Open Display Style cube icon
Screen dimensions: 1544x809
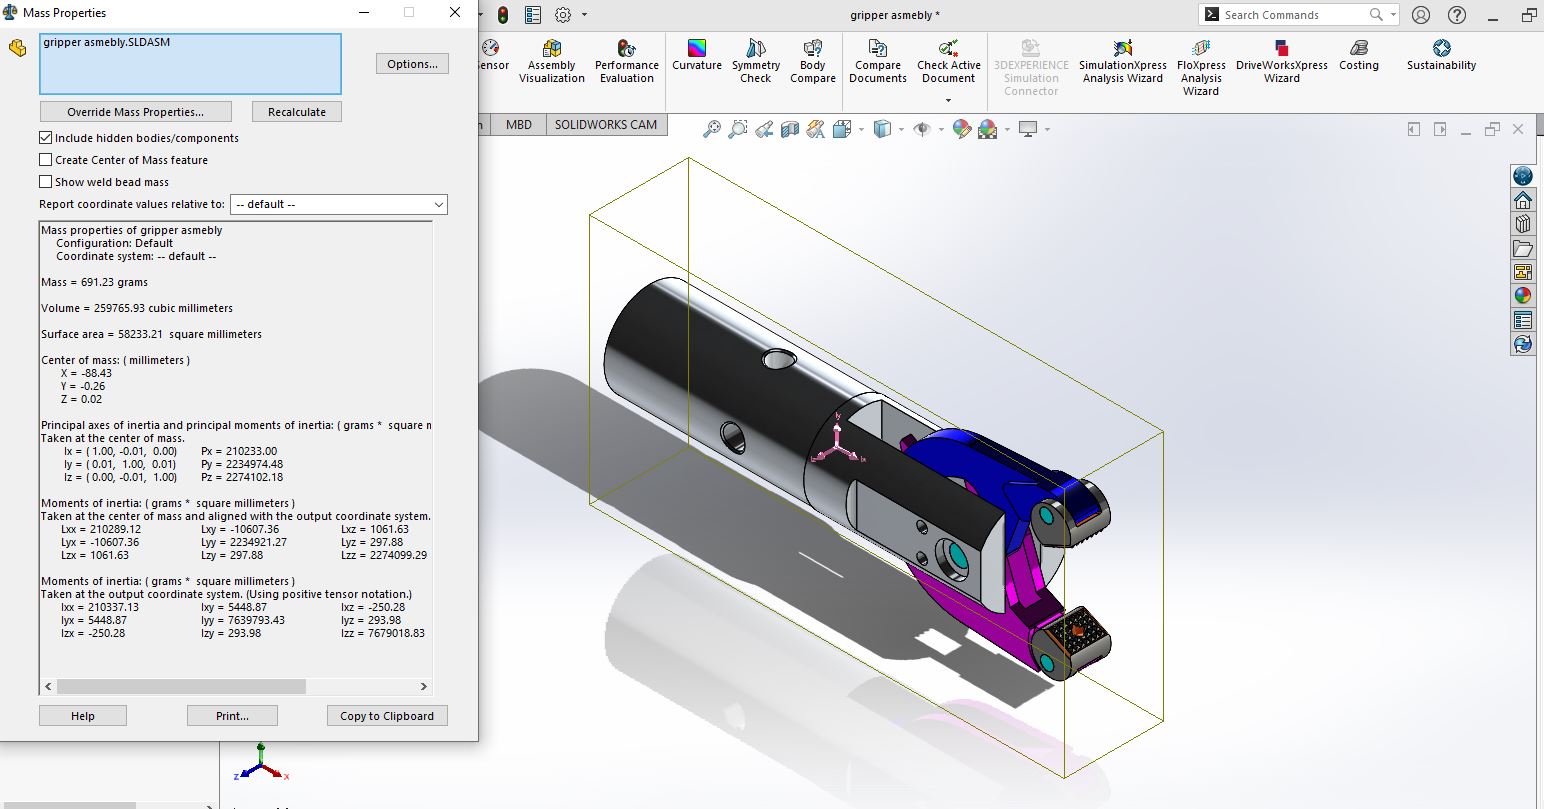click(882, 129)
